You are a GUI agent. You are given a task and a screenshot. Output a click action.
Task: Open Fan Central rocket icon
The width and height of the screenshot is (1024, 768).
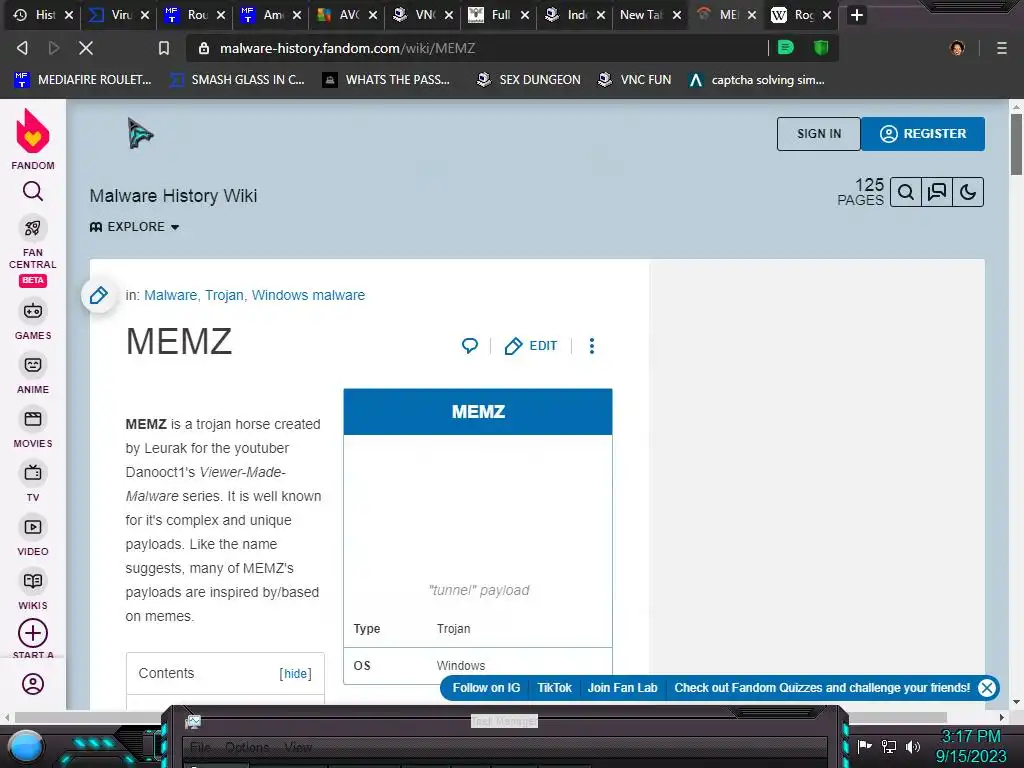(x=33, y=229)
